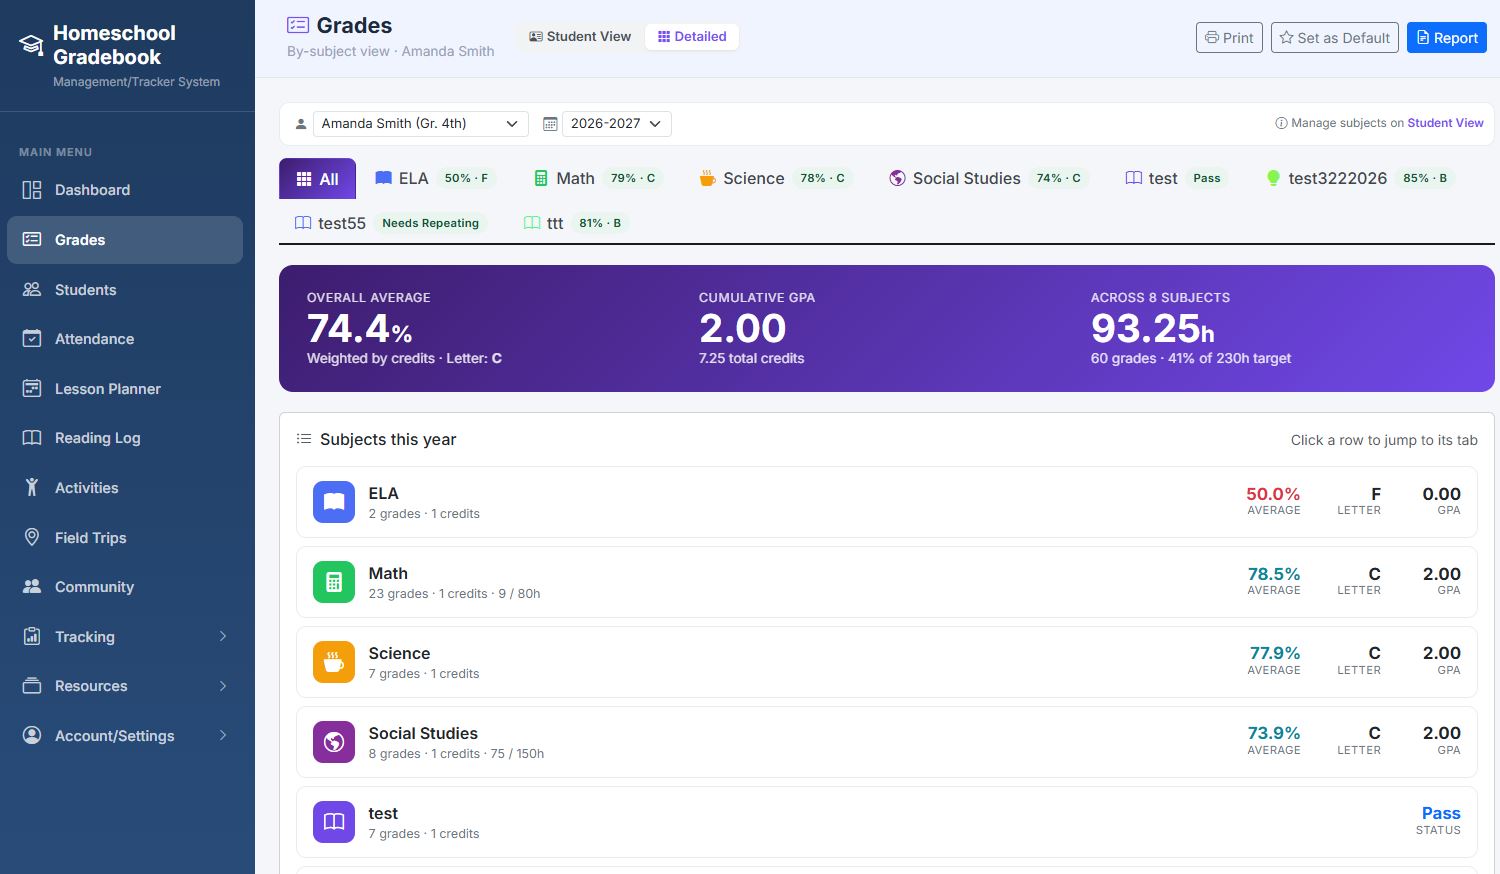Select the ELA subject tab
This screenshot has height=874, width=1500.
tap(432, 178)
